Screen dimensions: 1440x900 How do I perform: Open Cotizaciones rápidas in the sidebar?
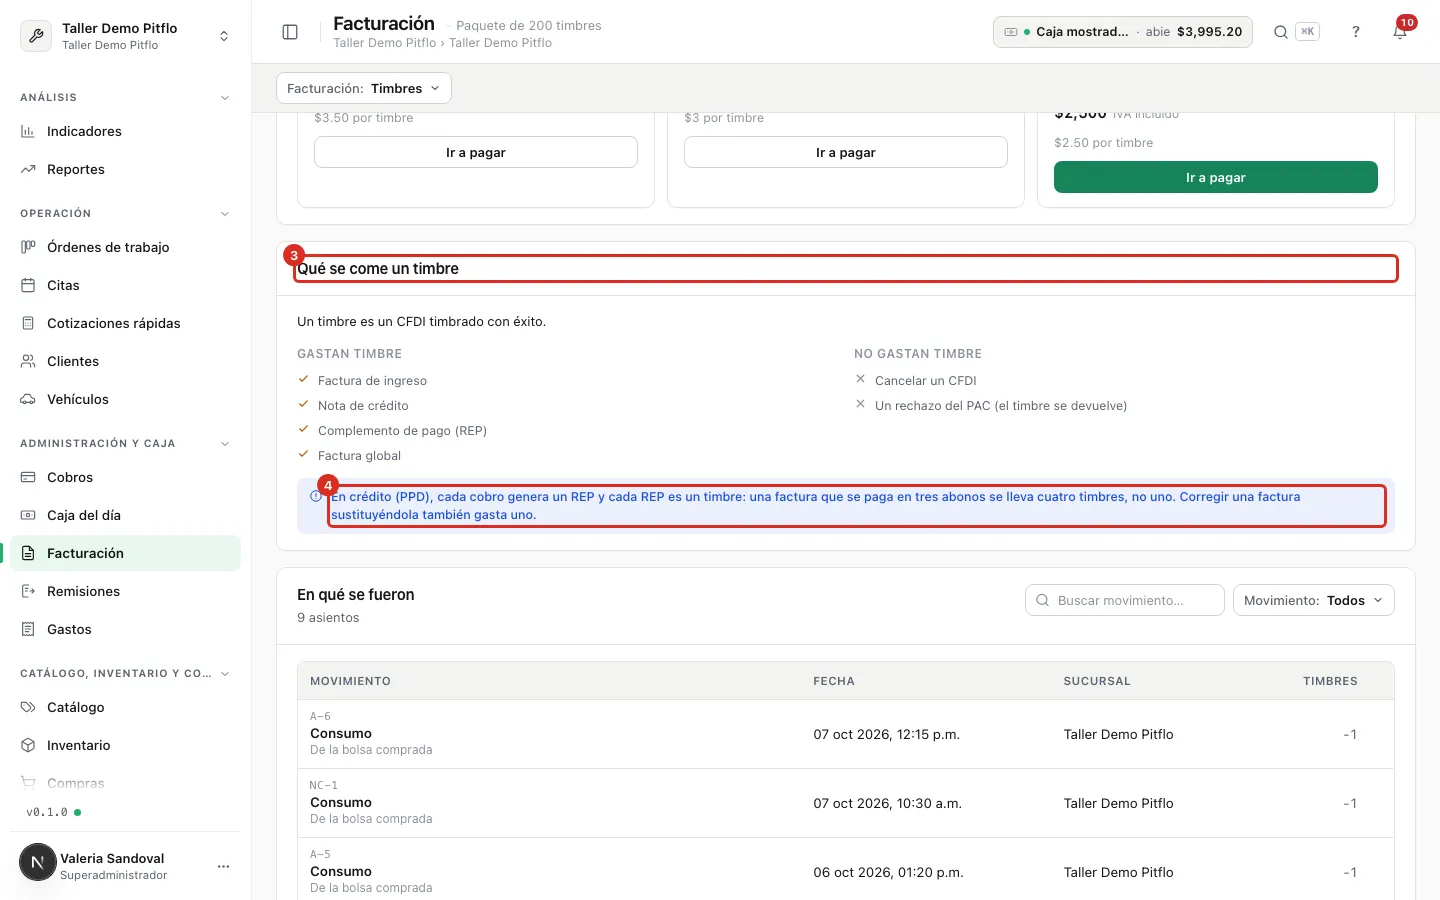tap(125, 323)
